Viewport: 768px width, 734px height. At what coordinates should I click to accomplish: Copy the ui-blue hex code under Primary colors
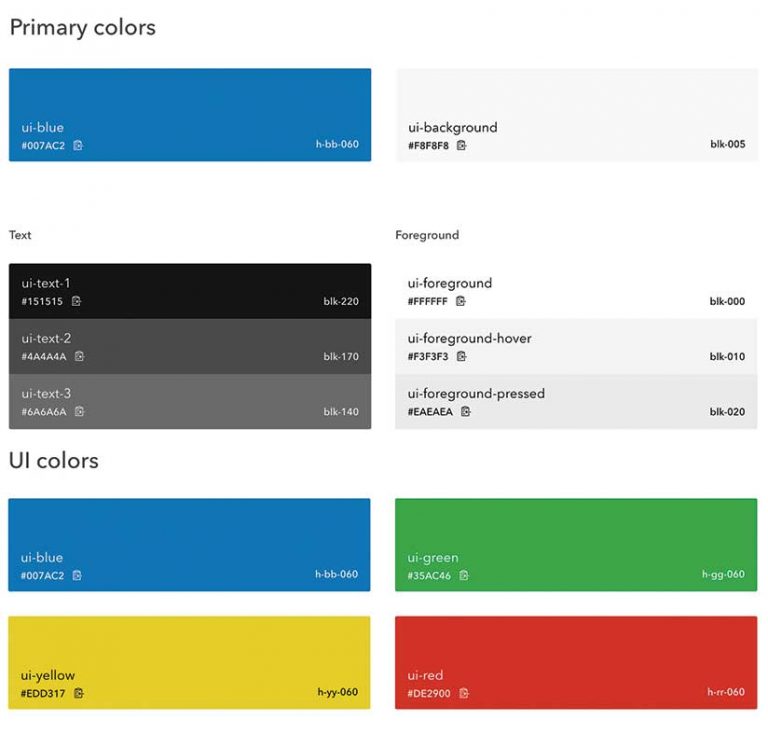click(78, 145)
